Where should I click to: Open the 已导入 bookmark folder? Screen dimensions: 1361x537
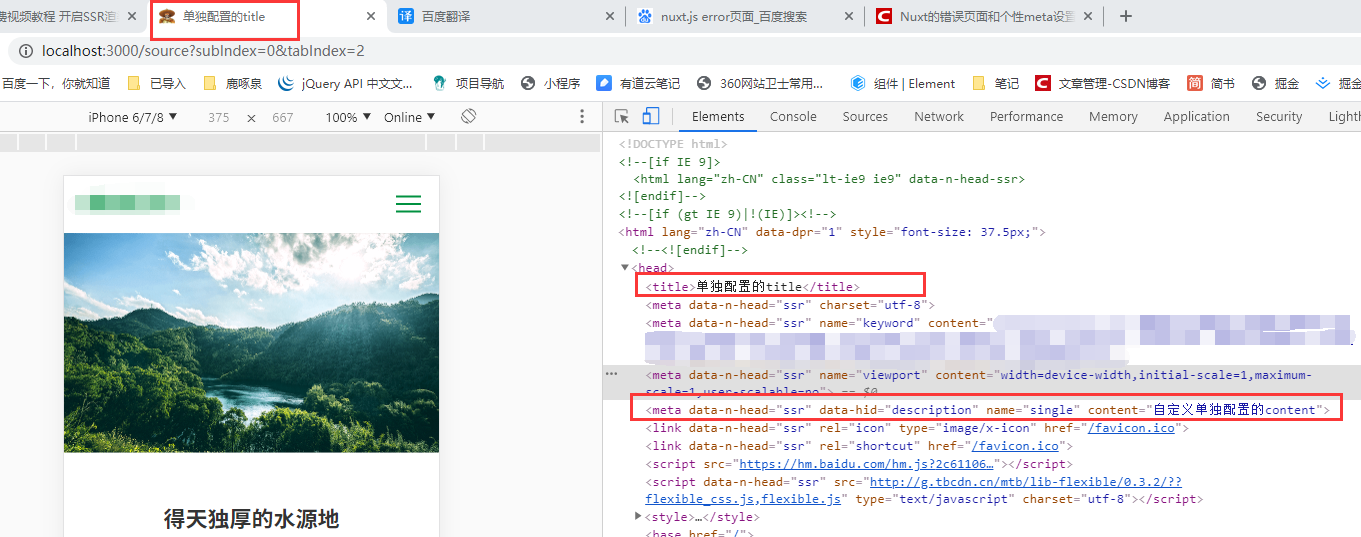[x=157, y=83]
